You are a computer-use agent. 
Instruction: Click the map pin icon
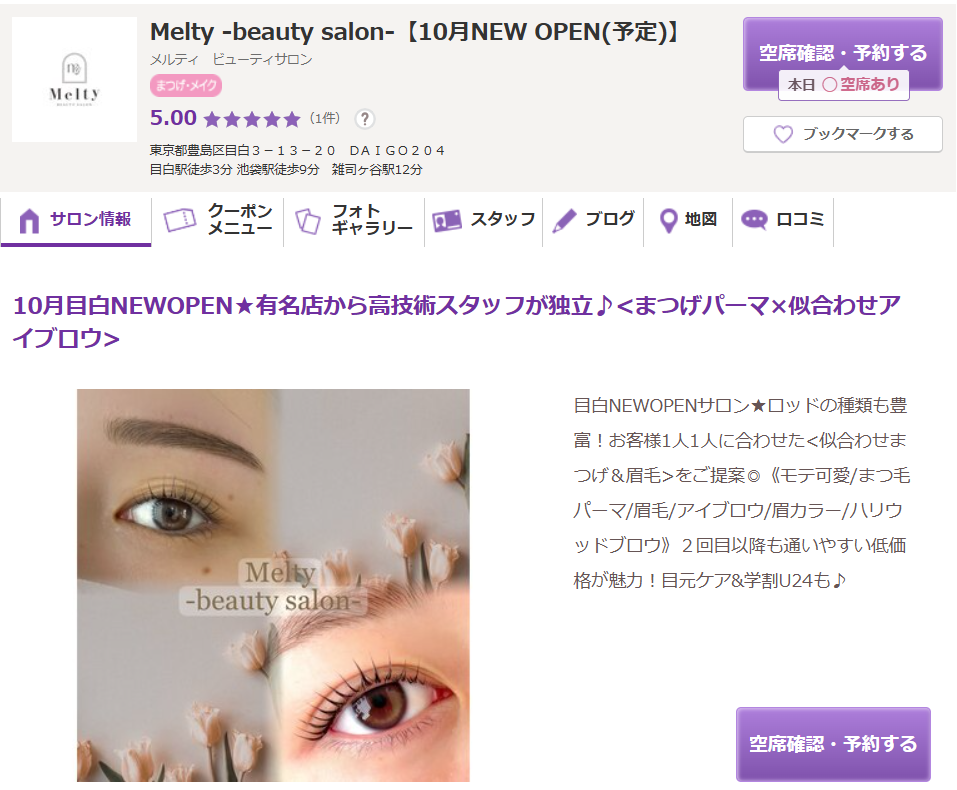coord(669,221)
